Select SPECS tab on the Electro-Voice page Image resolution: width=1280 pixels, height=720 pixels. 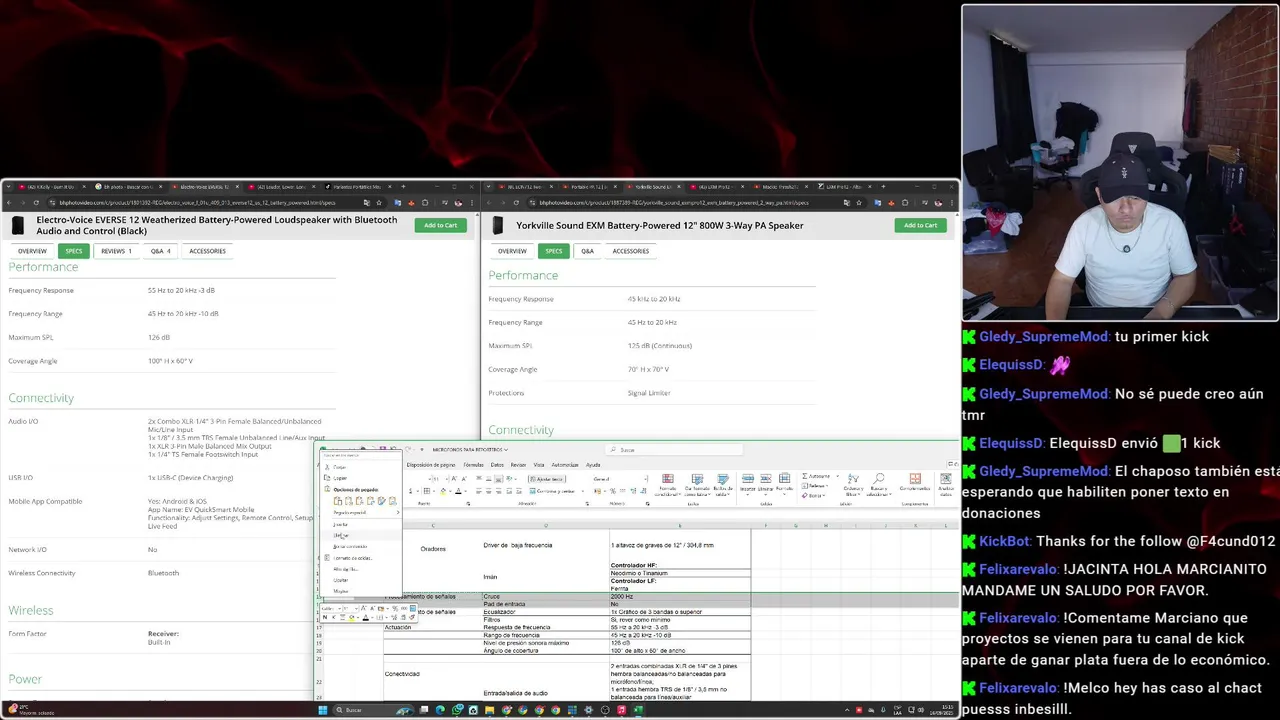coord(73,251)
